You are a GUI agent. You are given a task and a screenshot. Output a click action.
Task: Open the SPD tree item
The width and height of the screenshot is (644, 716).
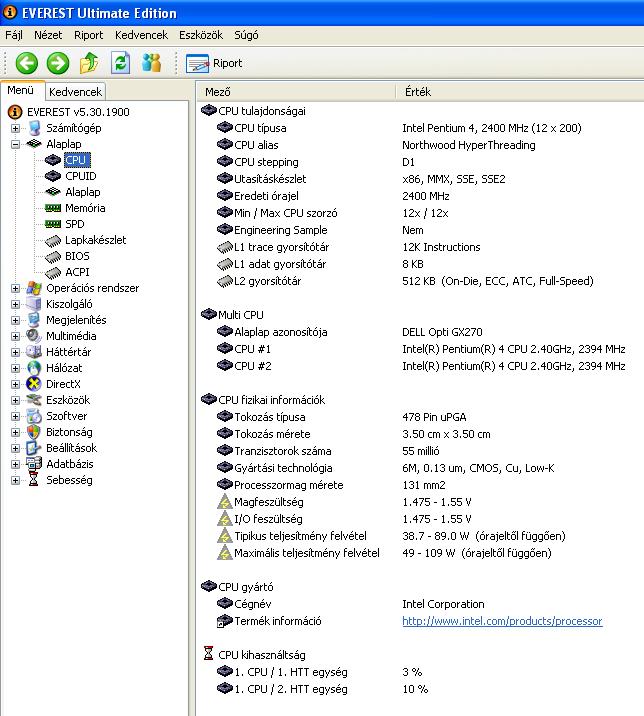tap(75, 224)
